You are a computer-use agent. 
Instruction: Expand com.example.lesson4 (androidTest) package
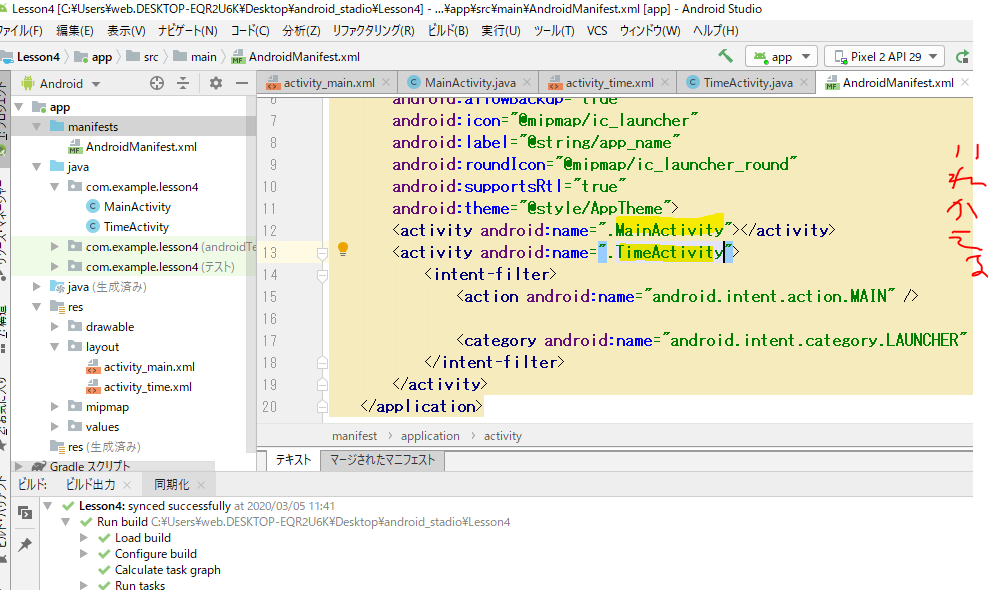55,246
